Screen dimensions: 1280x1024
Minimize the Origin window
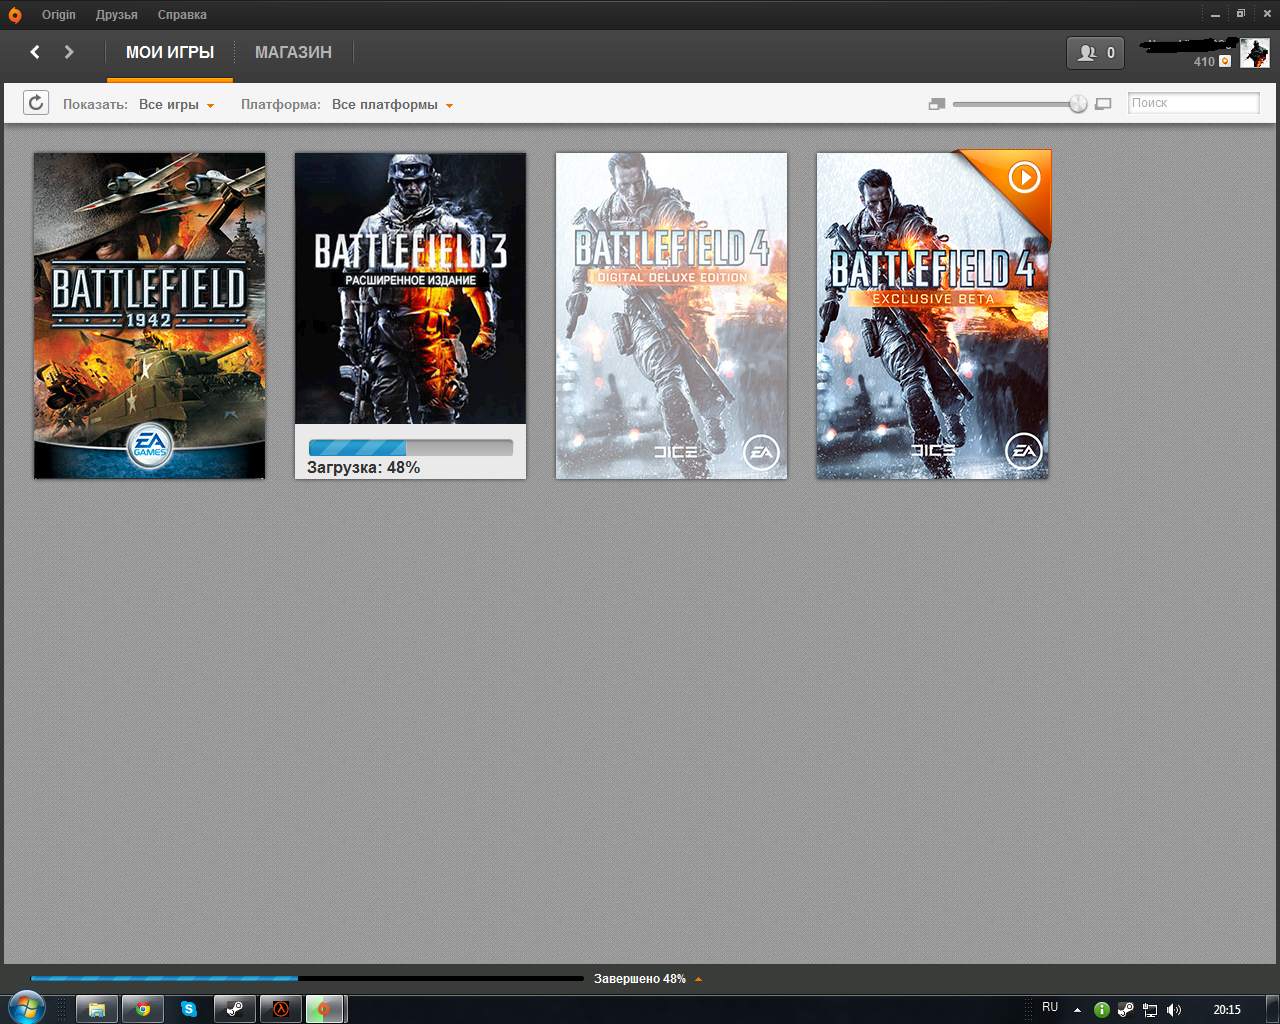(1215, 15)
